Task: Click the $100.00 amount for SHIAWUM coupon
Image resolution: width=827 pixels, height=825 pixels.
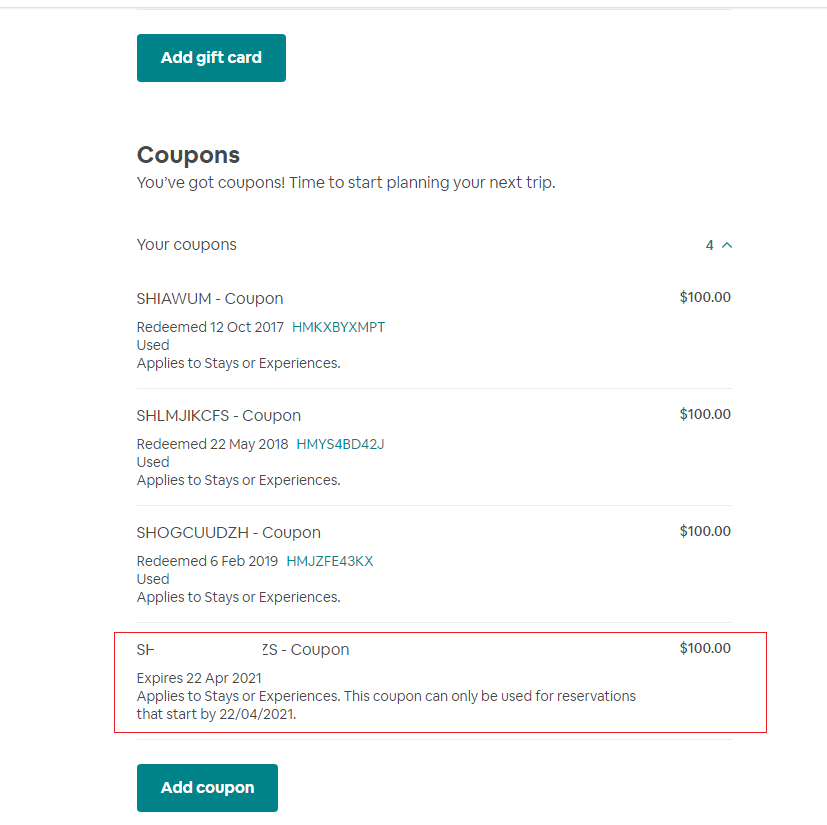Action: [x=705, y=297]
